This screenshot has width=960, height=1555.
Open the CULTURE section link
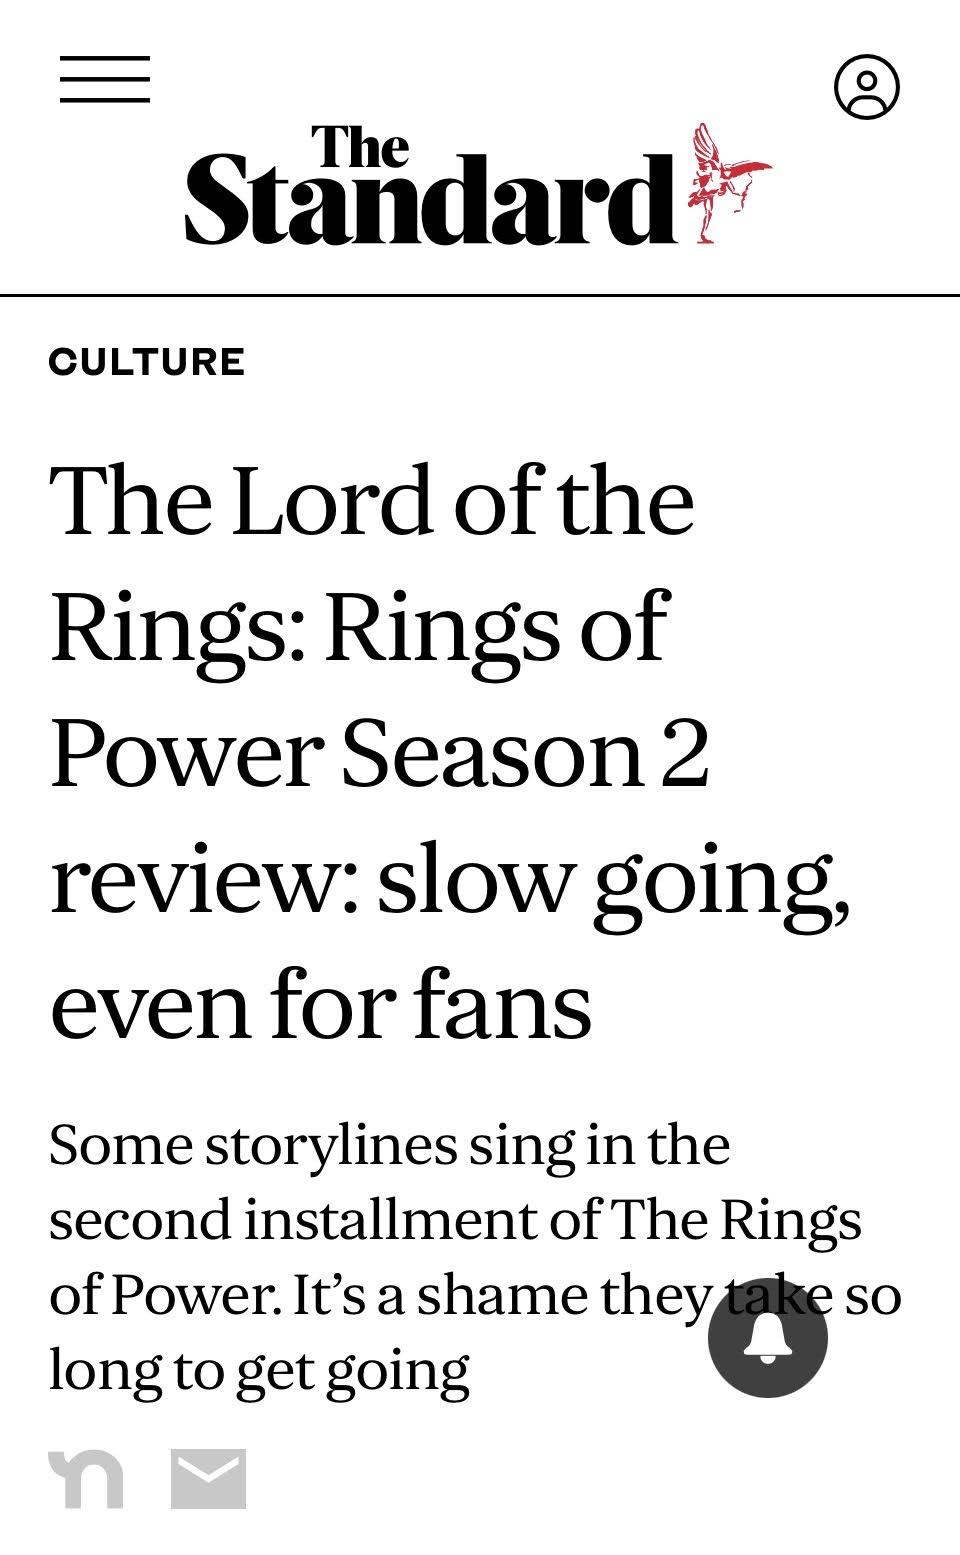tap(147, 361)
